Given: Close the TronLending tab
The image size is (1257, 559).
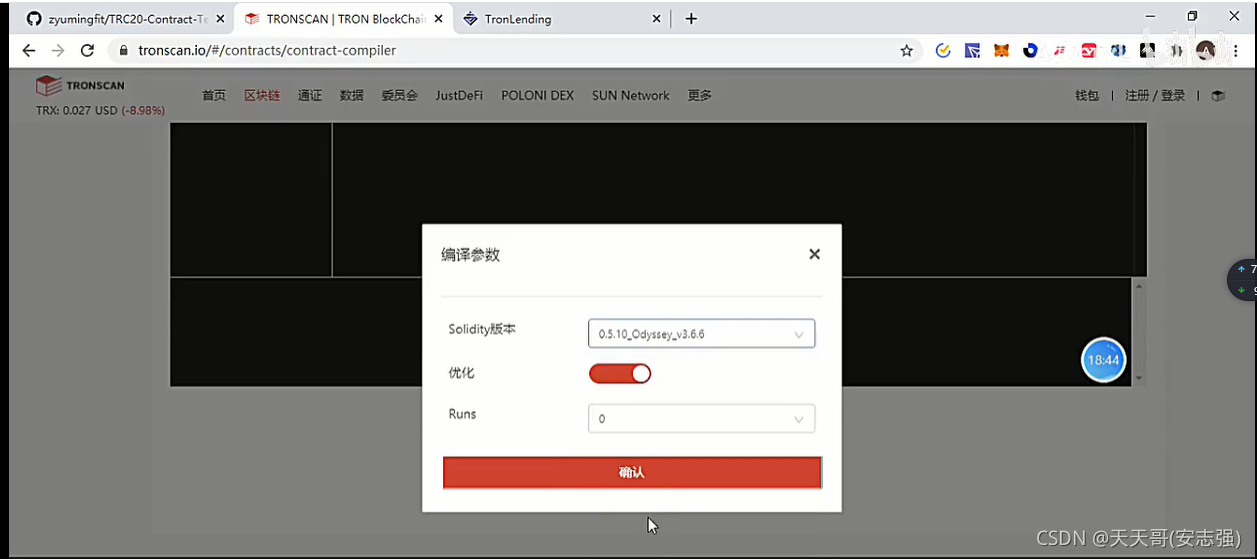Looking at the screenshot, I should coord(657,19).
